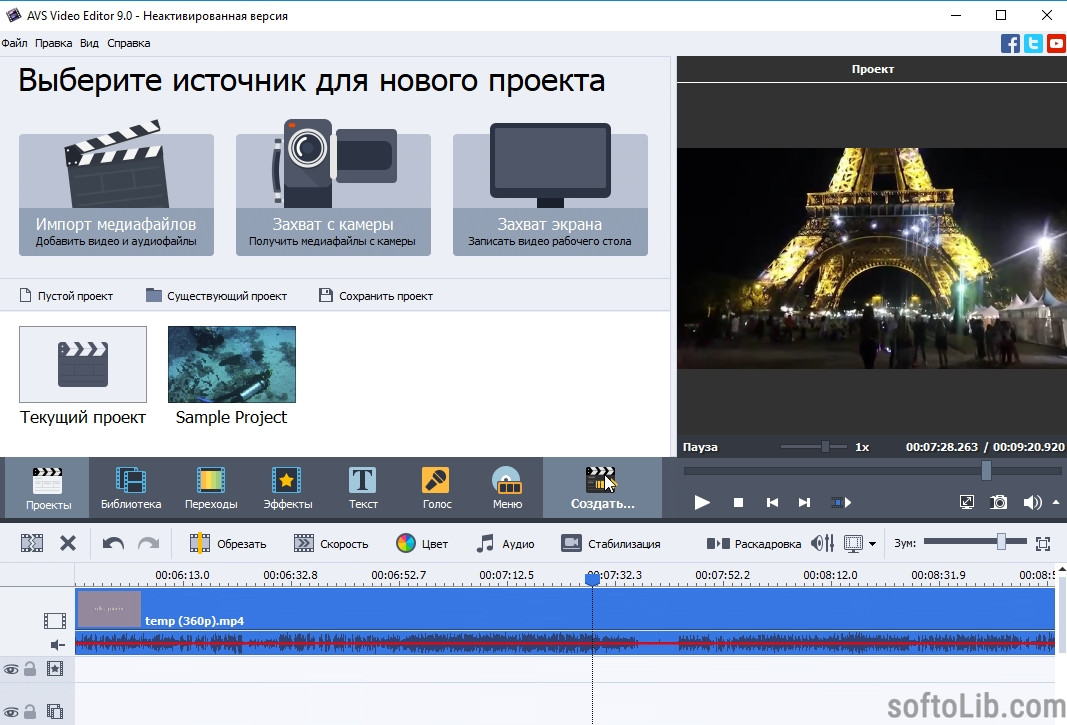
Task: Choose Импорт медиафайлов
Action: tap(116, 195)
